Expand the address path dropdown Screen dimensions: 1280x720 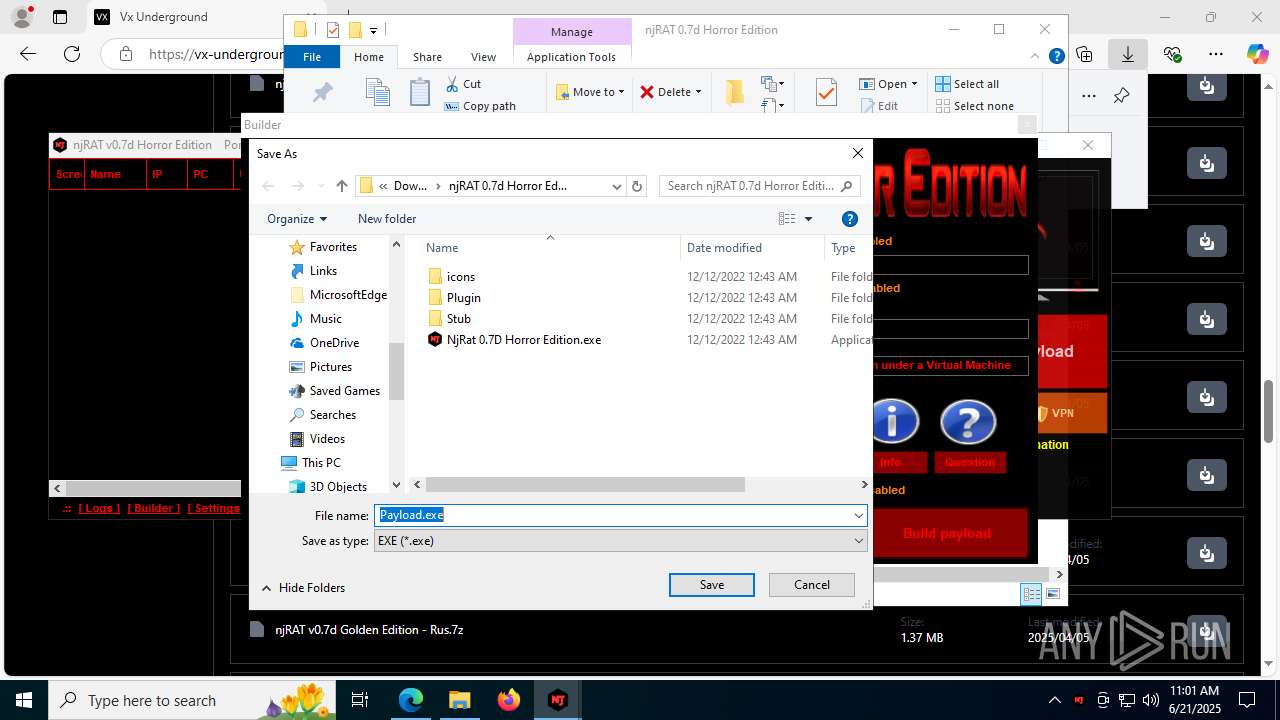[x=616, y=186]
